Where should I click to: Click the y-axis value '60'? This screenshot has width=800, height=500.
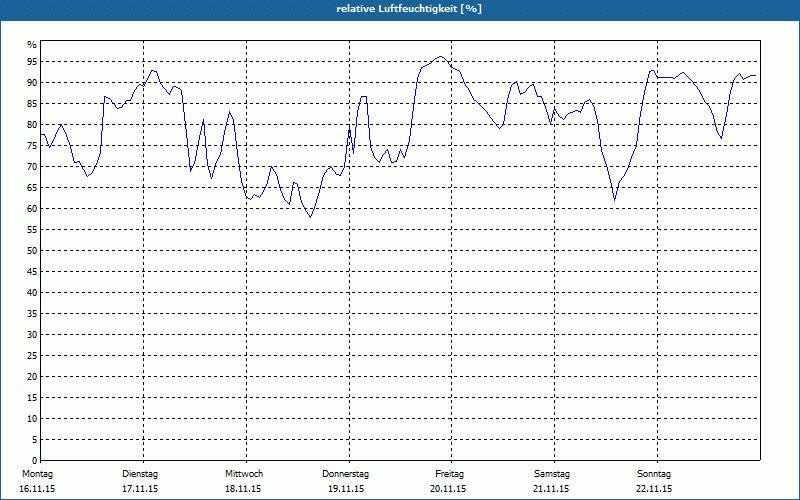coord(32,209)
